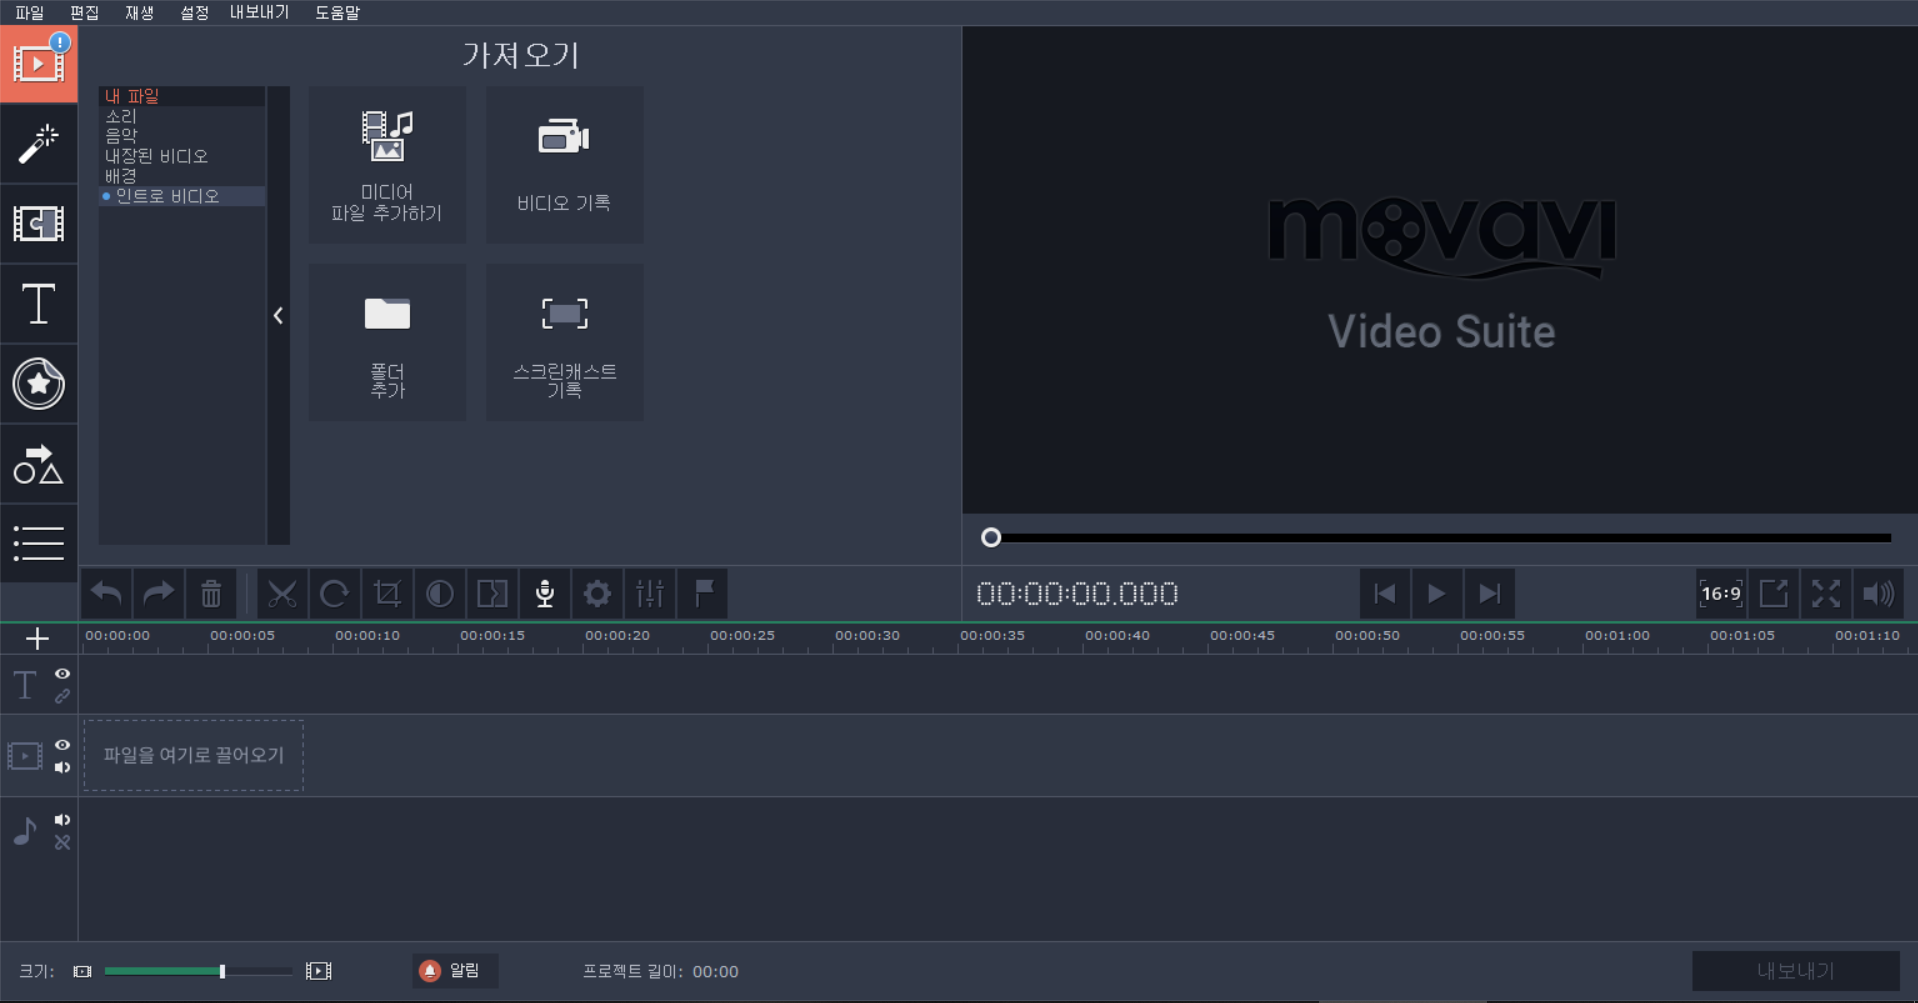Screen dimensions: 1918x1003
Task: Open the Import media tab icon
Action: (38, 64)
